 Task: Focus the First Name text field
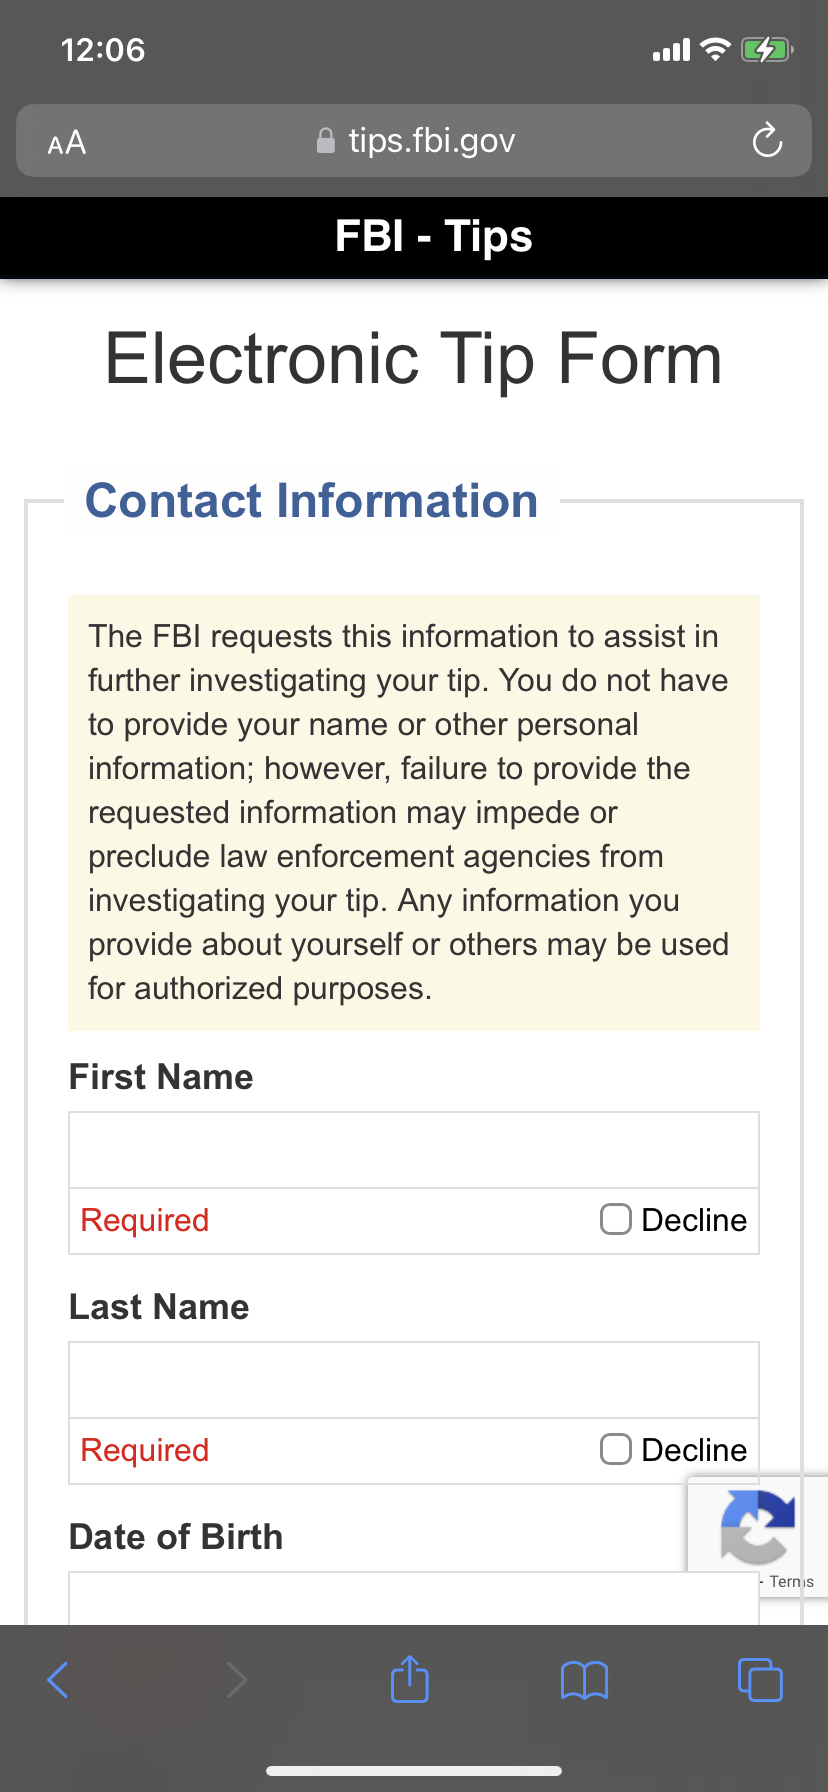click(414, 1150)
